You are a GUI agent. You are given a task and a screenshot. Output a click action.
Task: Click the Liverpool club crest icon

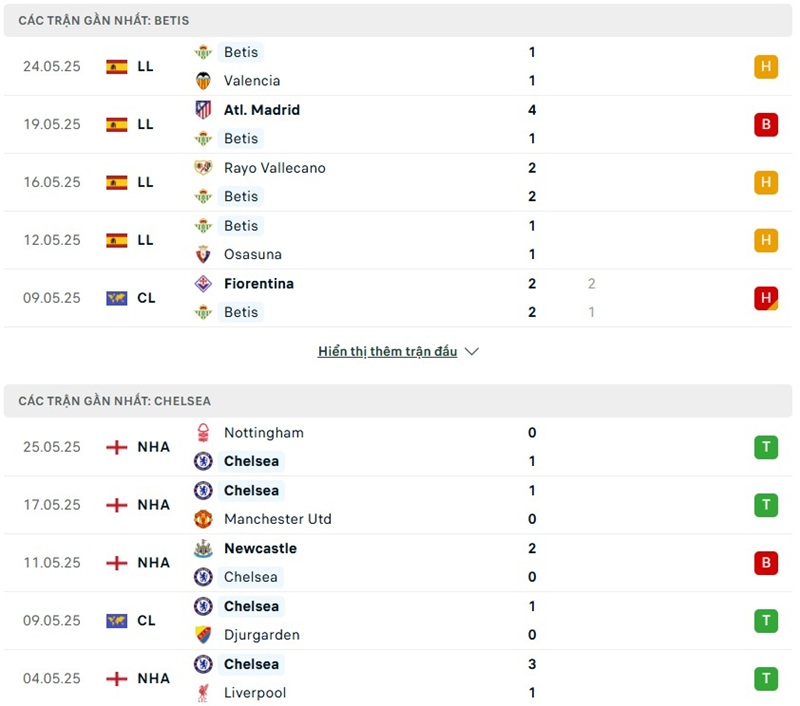pyautogui.click(x=203, y=693)
